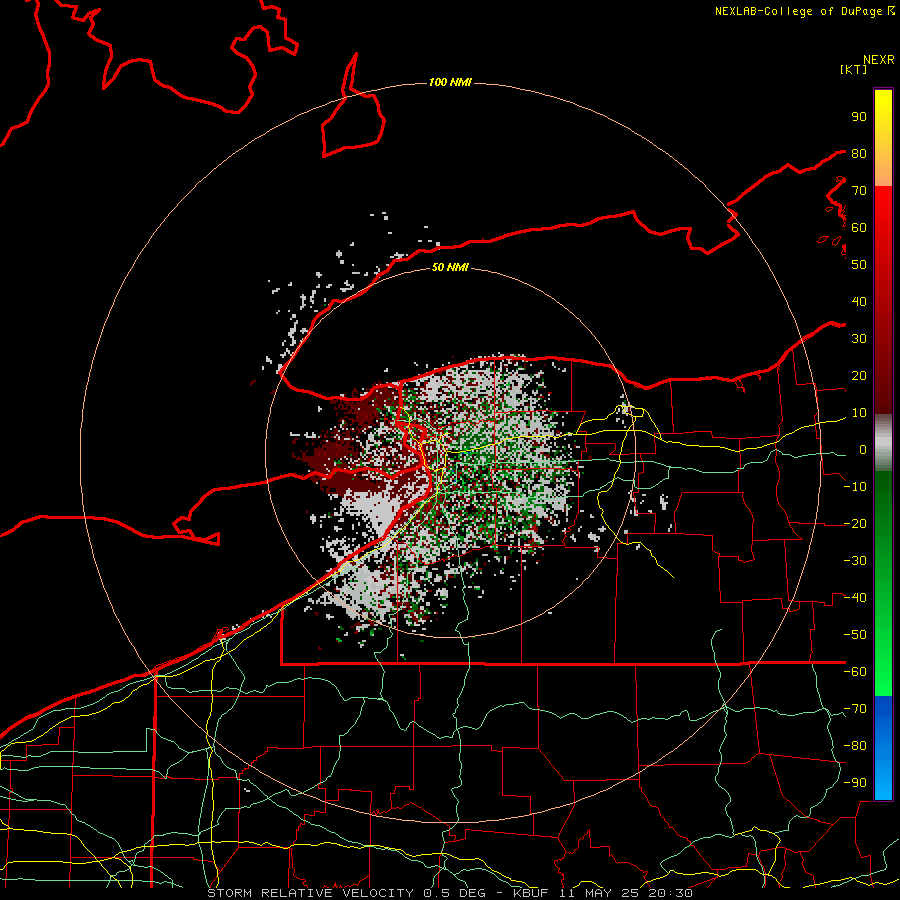Click the -50 knot scale value
The width and height of the screenshot is (900, 900).
855,635
